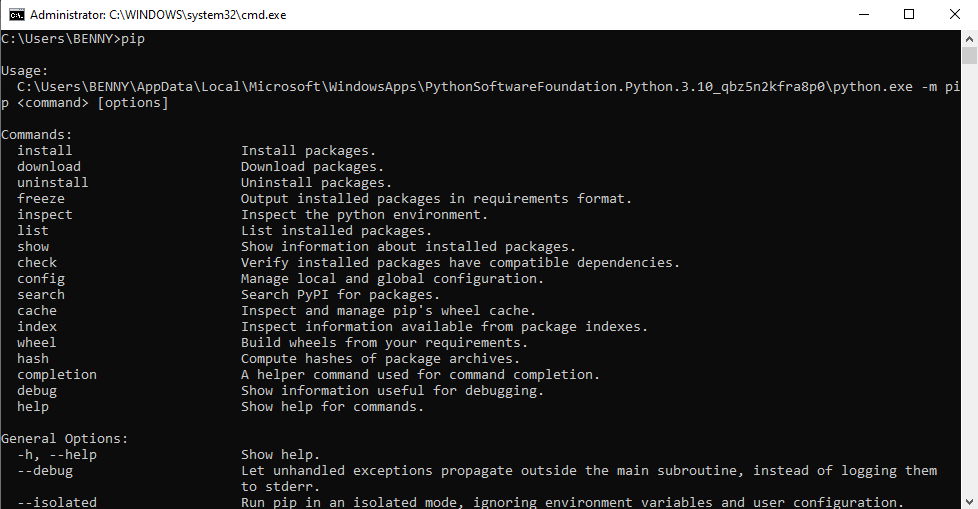Open the cmd.exe system menu icon

[x=16, y=15]
